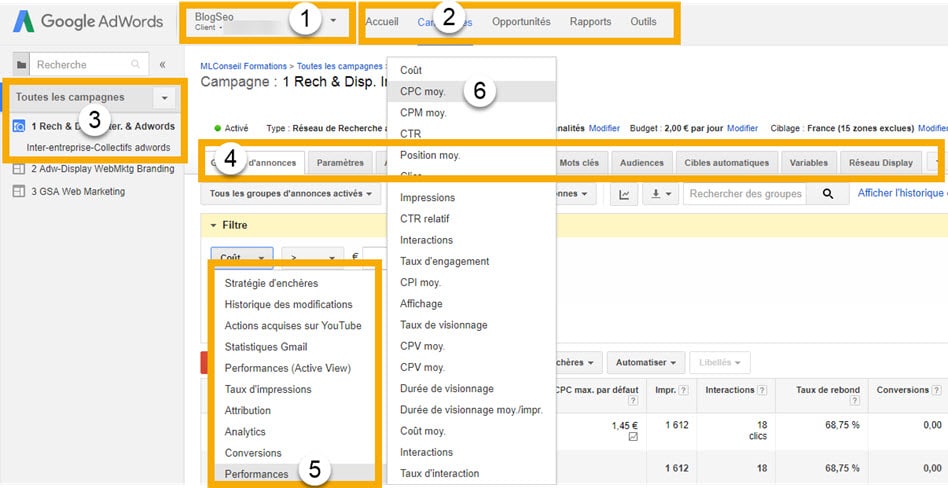948x488 pixels.
Task: Open Opportunités in the top navigation
Action: 521,22
